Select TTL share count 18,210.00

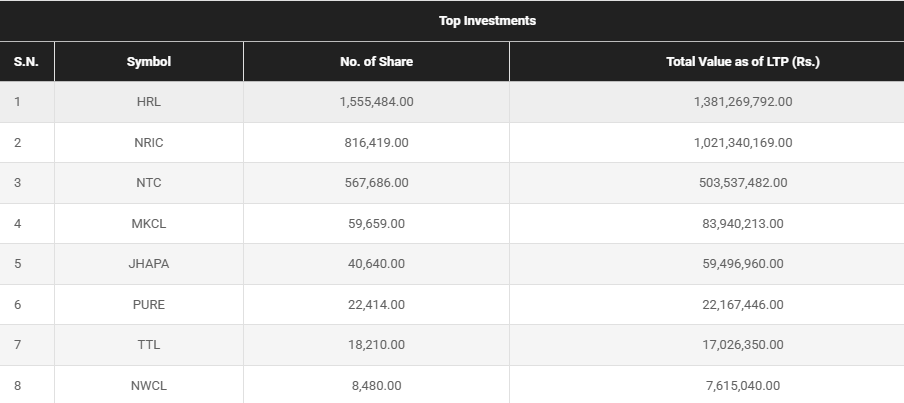[x=376, y=345]
